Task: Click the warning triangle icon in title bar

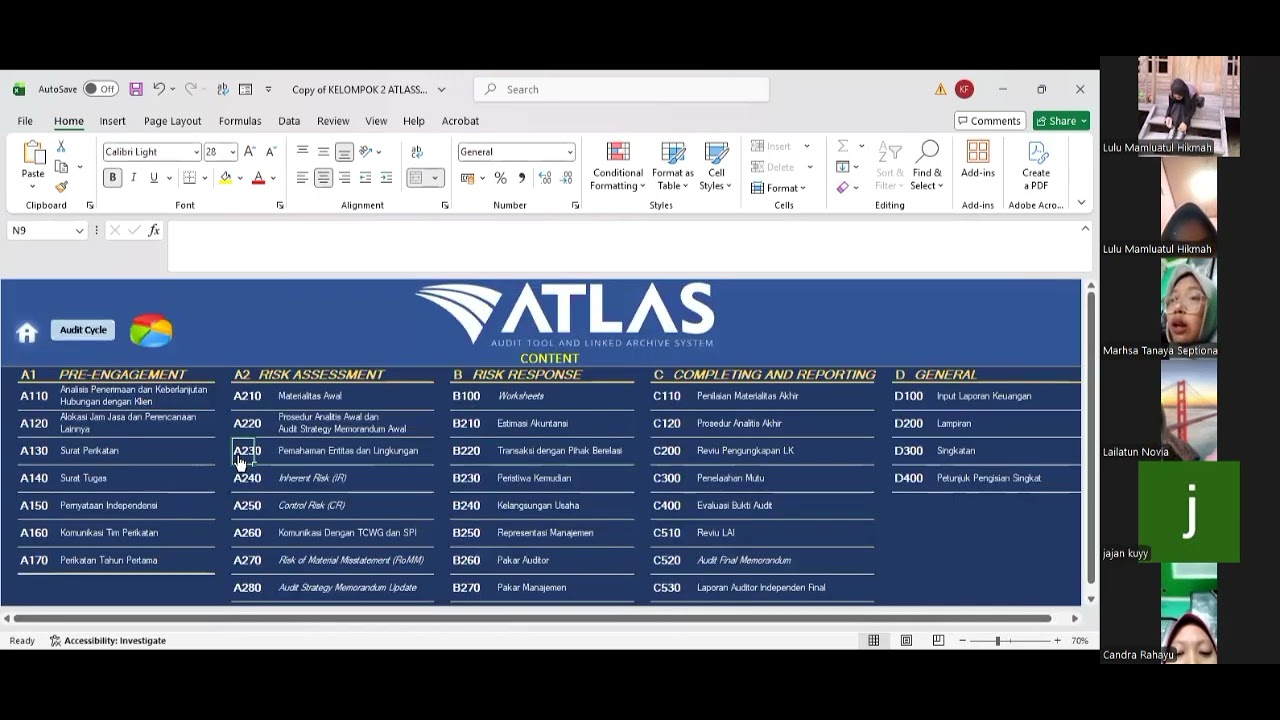Action: (940, 89)
